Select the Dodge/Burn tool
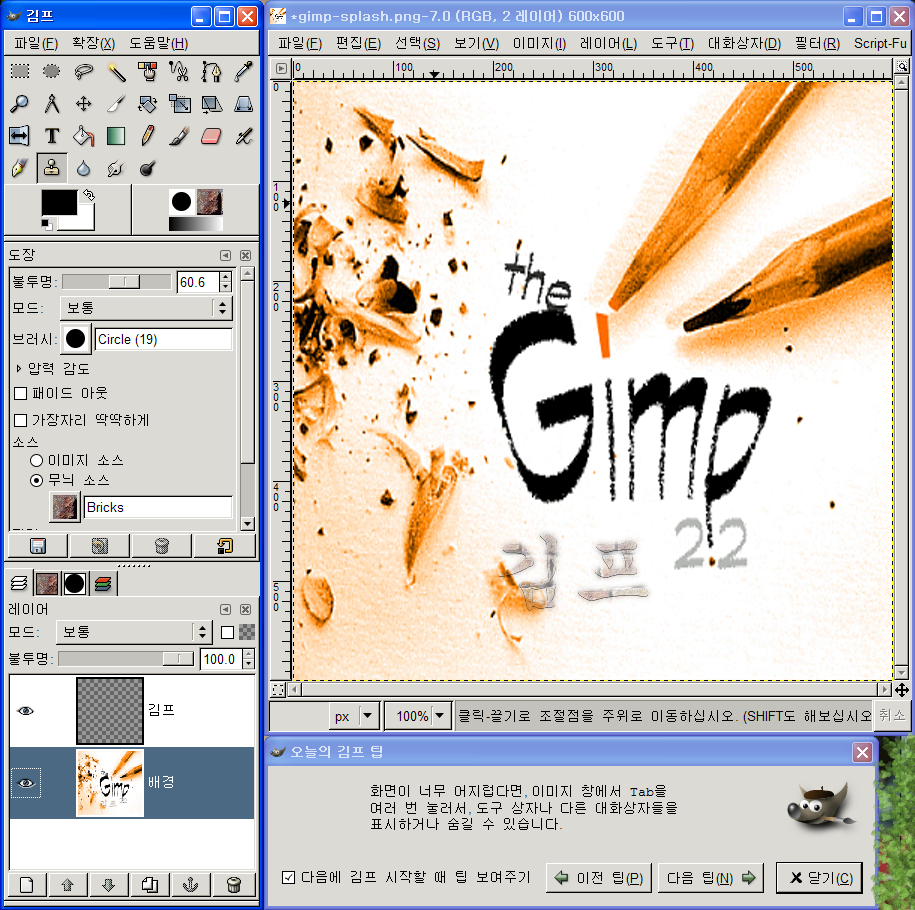Viewport: 915px width, 910px height. pyautogui.click(x=148, y=169)
